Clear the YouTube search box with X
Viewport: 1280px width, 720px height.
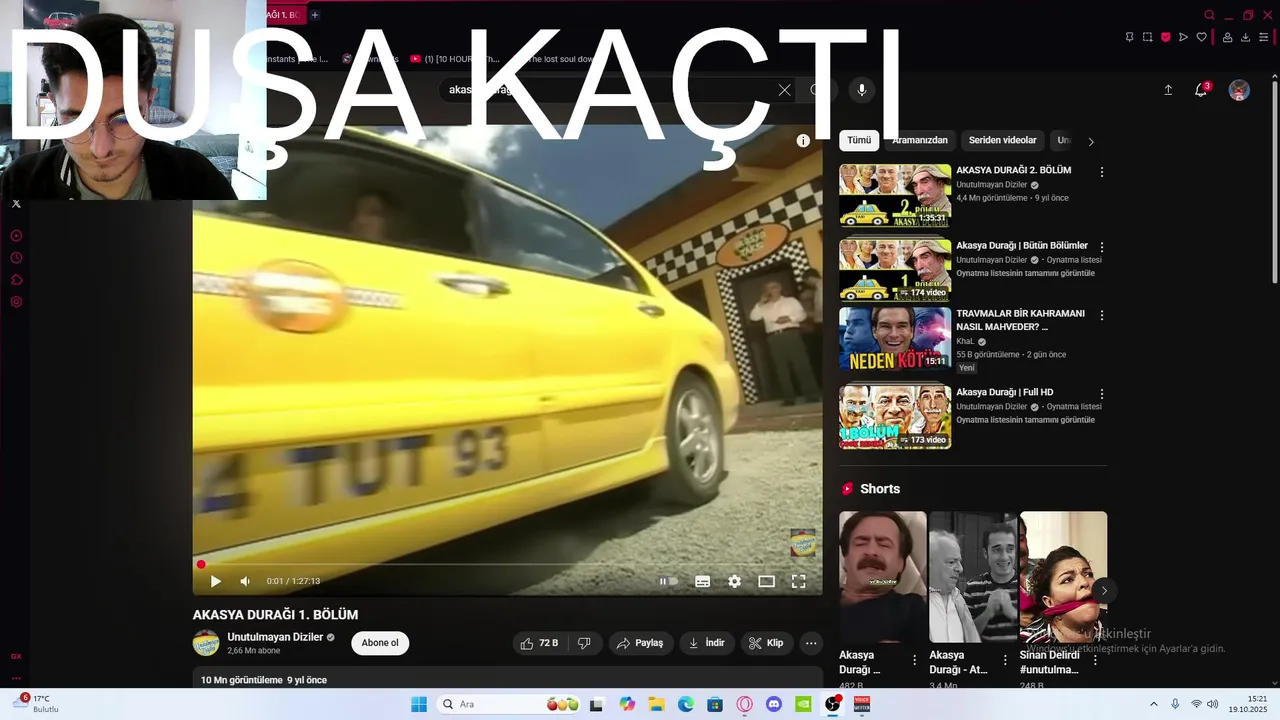784,90
